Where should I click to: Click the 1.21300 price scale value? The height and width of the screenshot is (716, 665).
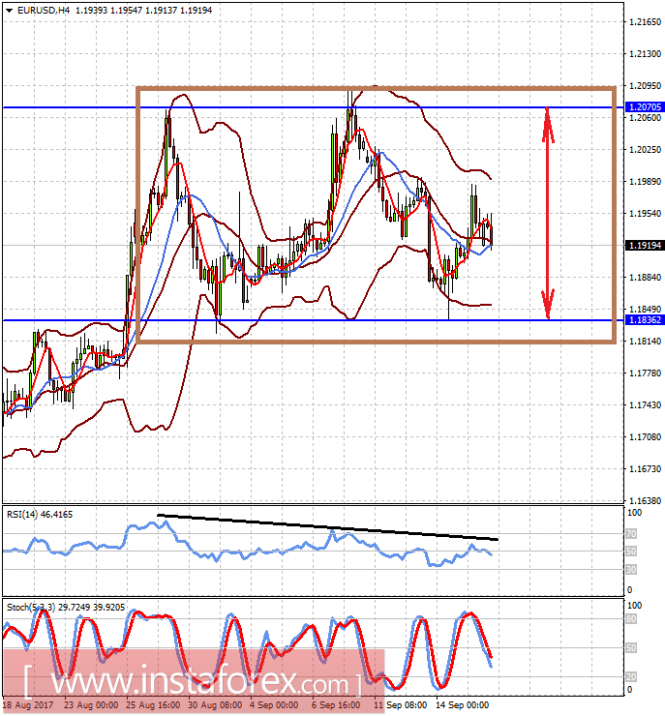[645, 53]
